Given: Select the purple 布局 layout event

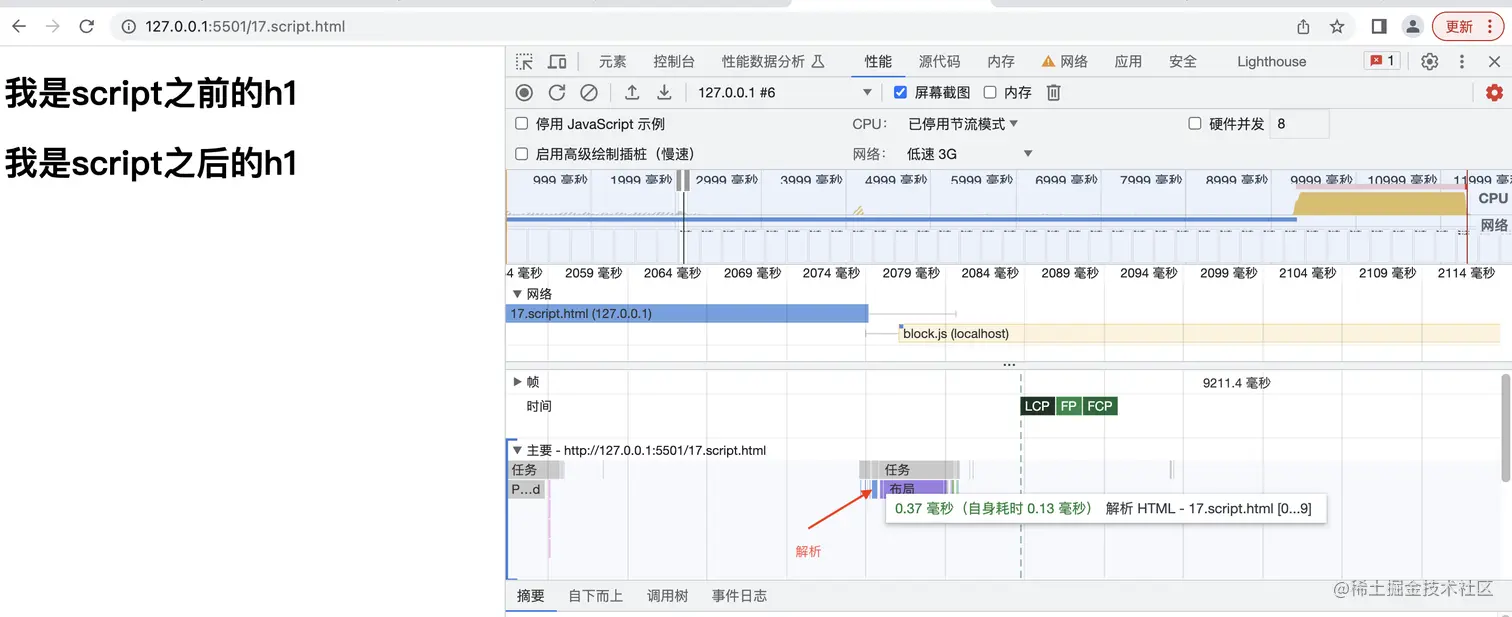Looking at the screenshot, I should click(914, 489).
